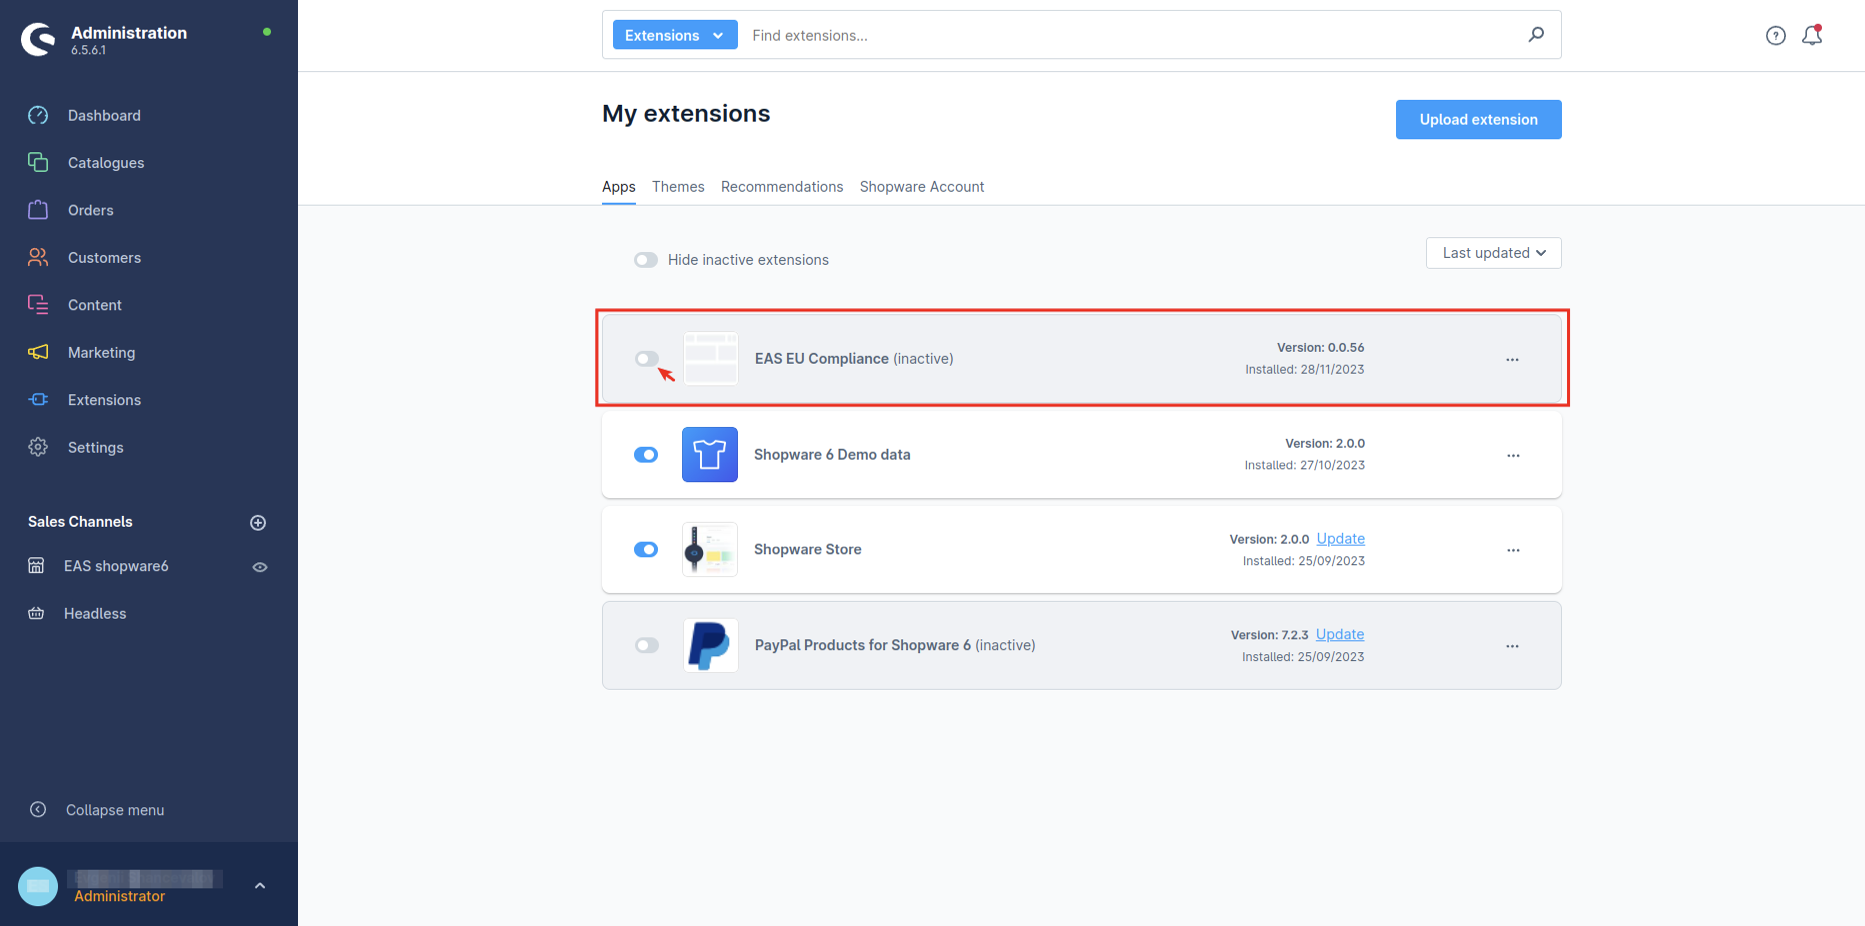Click the notification bell icon

pyautogui.click(x=1811, y=36)
